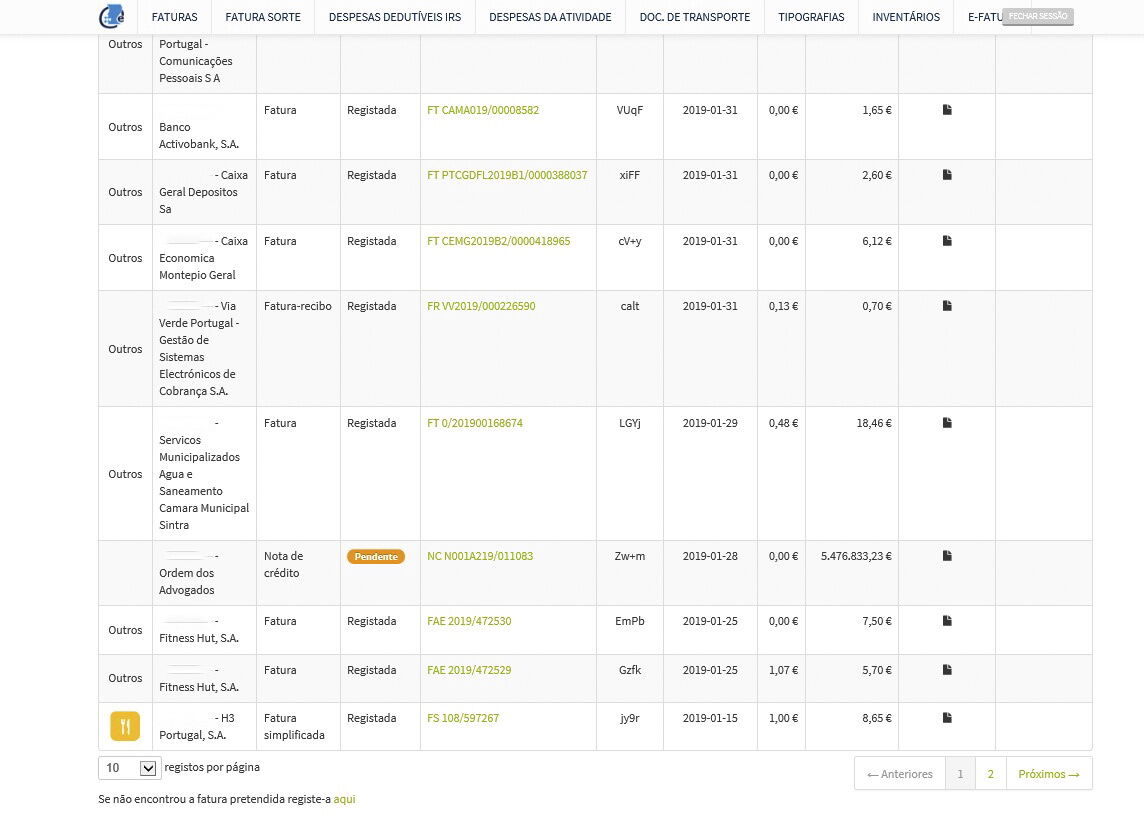Open the INVENTÁRIOS menu

coord(906,17)
